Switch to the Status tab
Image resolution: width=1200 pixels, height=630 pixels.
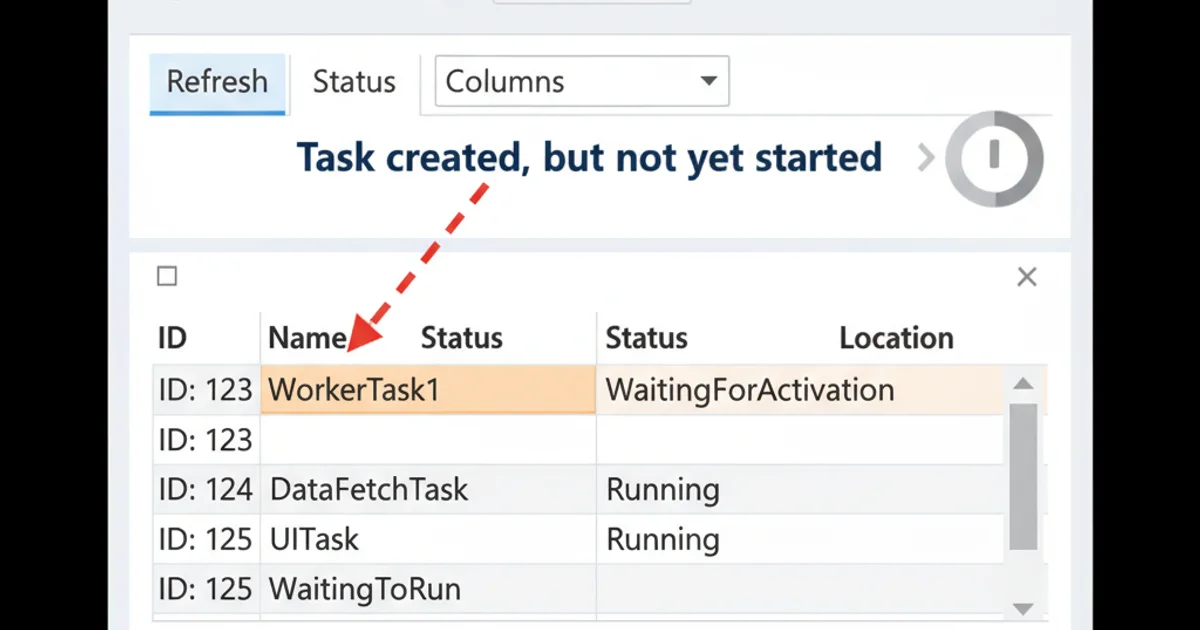coord(353,83)
